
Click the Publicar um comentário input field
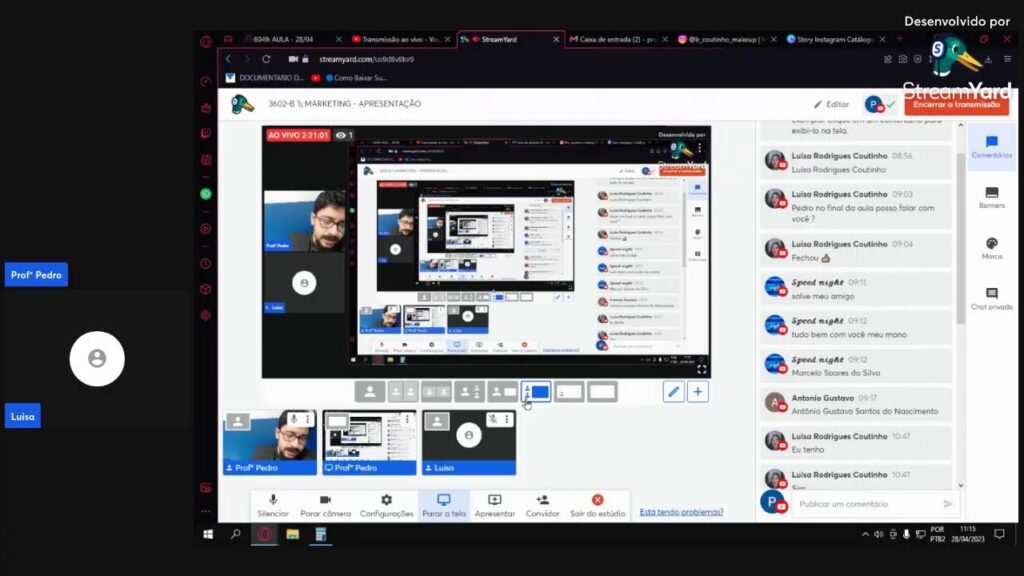point(865,504)
